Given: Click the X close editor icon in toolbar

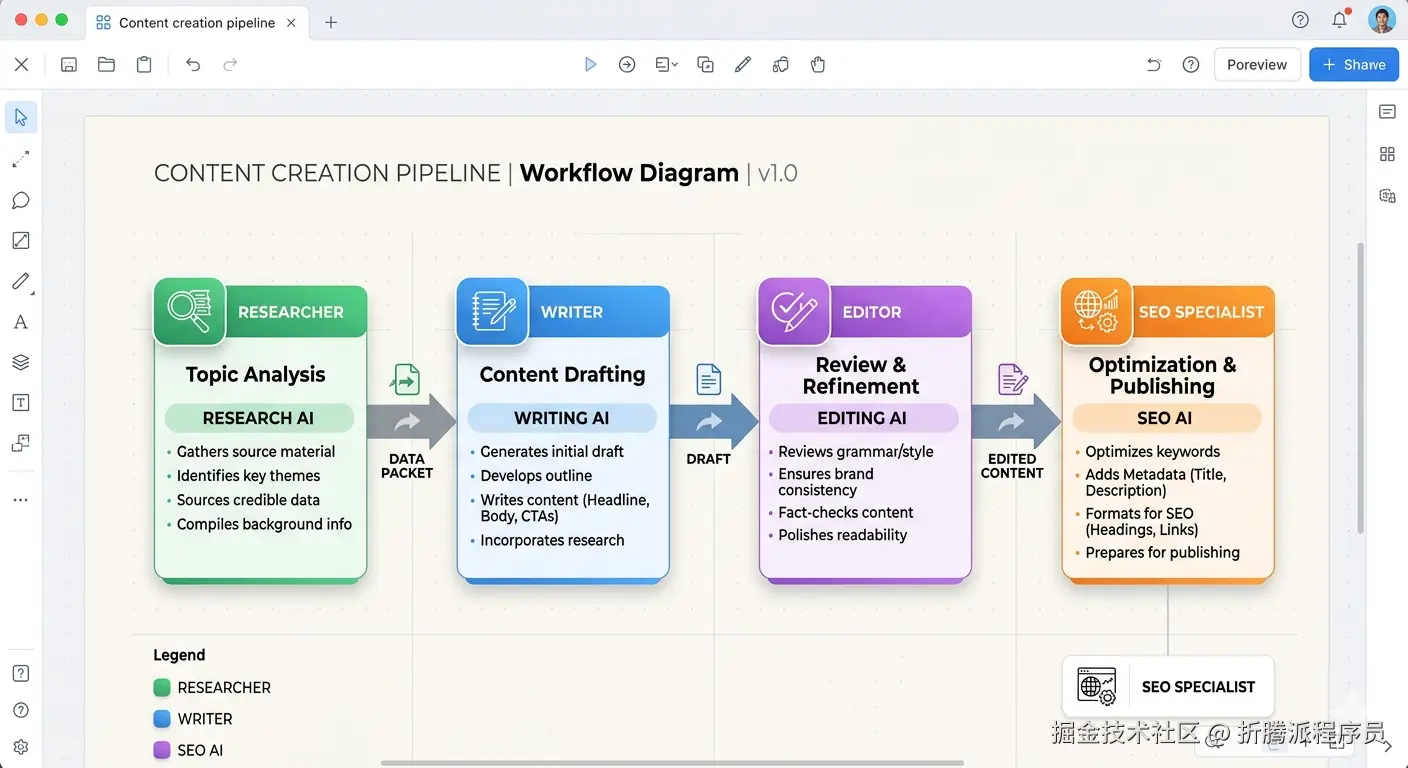Looking at the screenshot, I should (21, 65).
